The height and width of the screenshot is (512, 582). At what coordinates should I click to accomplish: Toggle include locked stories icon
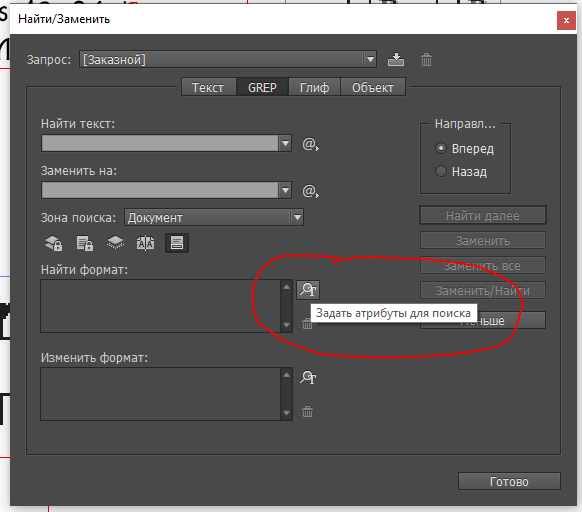tap(85, 243)
